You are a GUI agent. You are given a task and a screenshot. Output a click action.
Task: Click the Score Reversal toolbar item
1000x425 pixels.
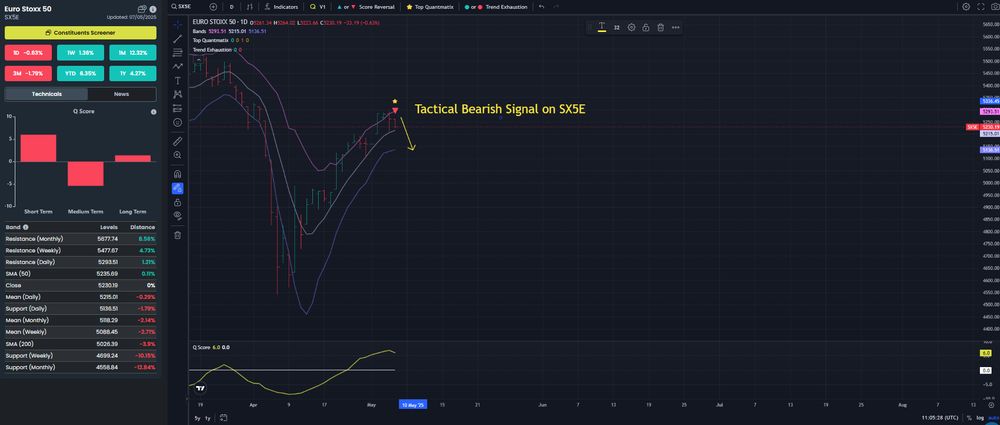coord(365,6)
